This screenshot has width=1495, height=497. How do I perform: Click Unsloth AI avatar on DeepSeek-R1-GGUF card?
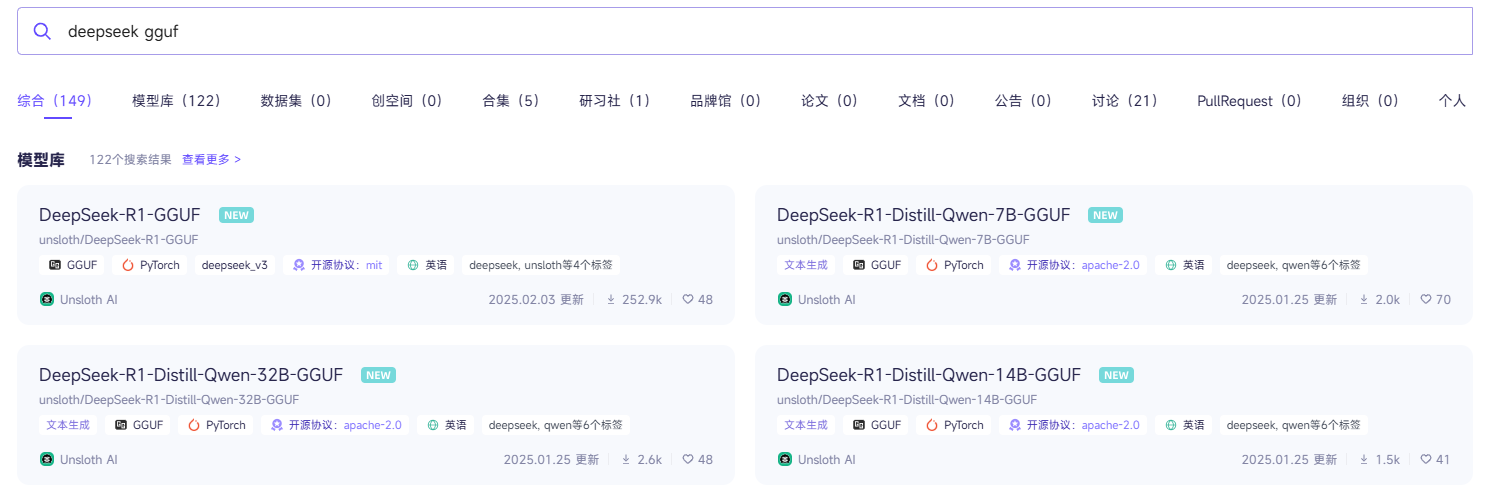pos(46,299)
